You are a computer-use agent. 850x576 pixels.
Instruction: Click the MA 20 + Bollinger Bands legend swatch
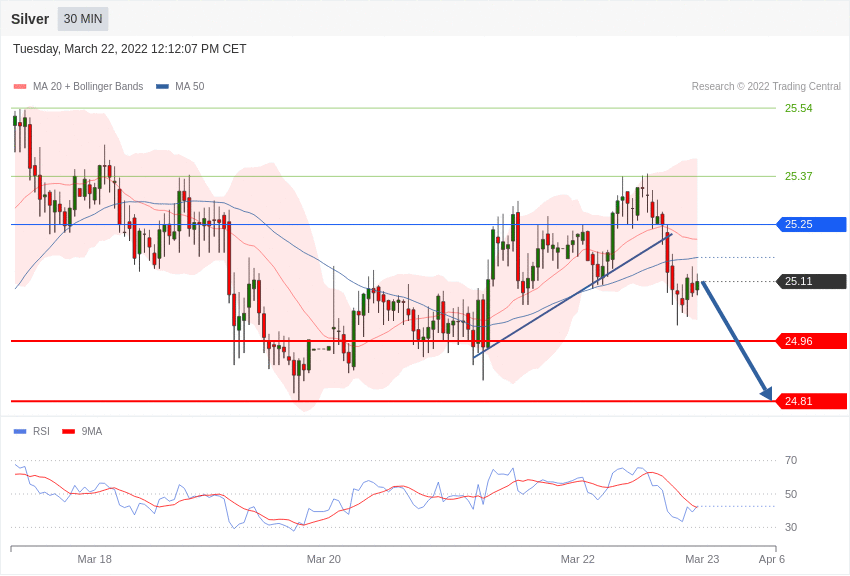(20, 87)
